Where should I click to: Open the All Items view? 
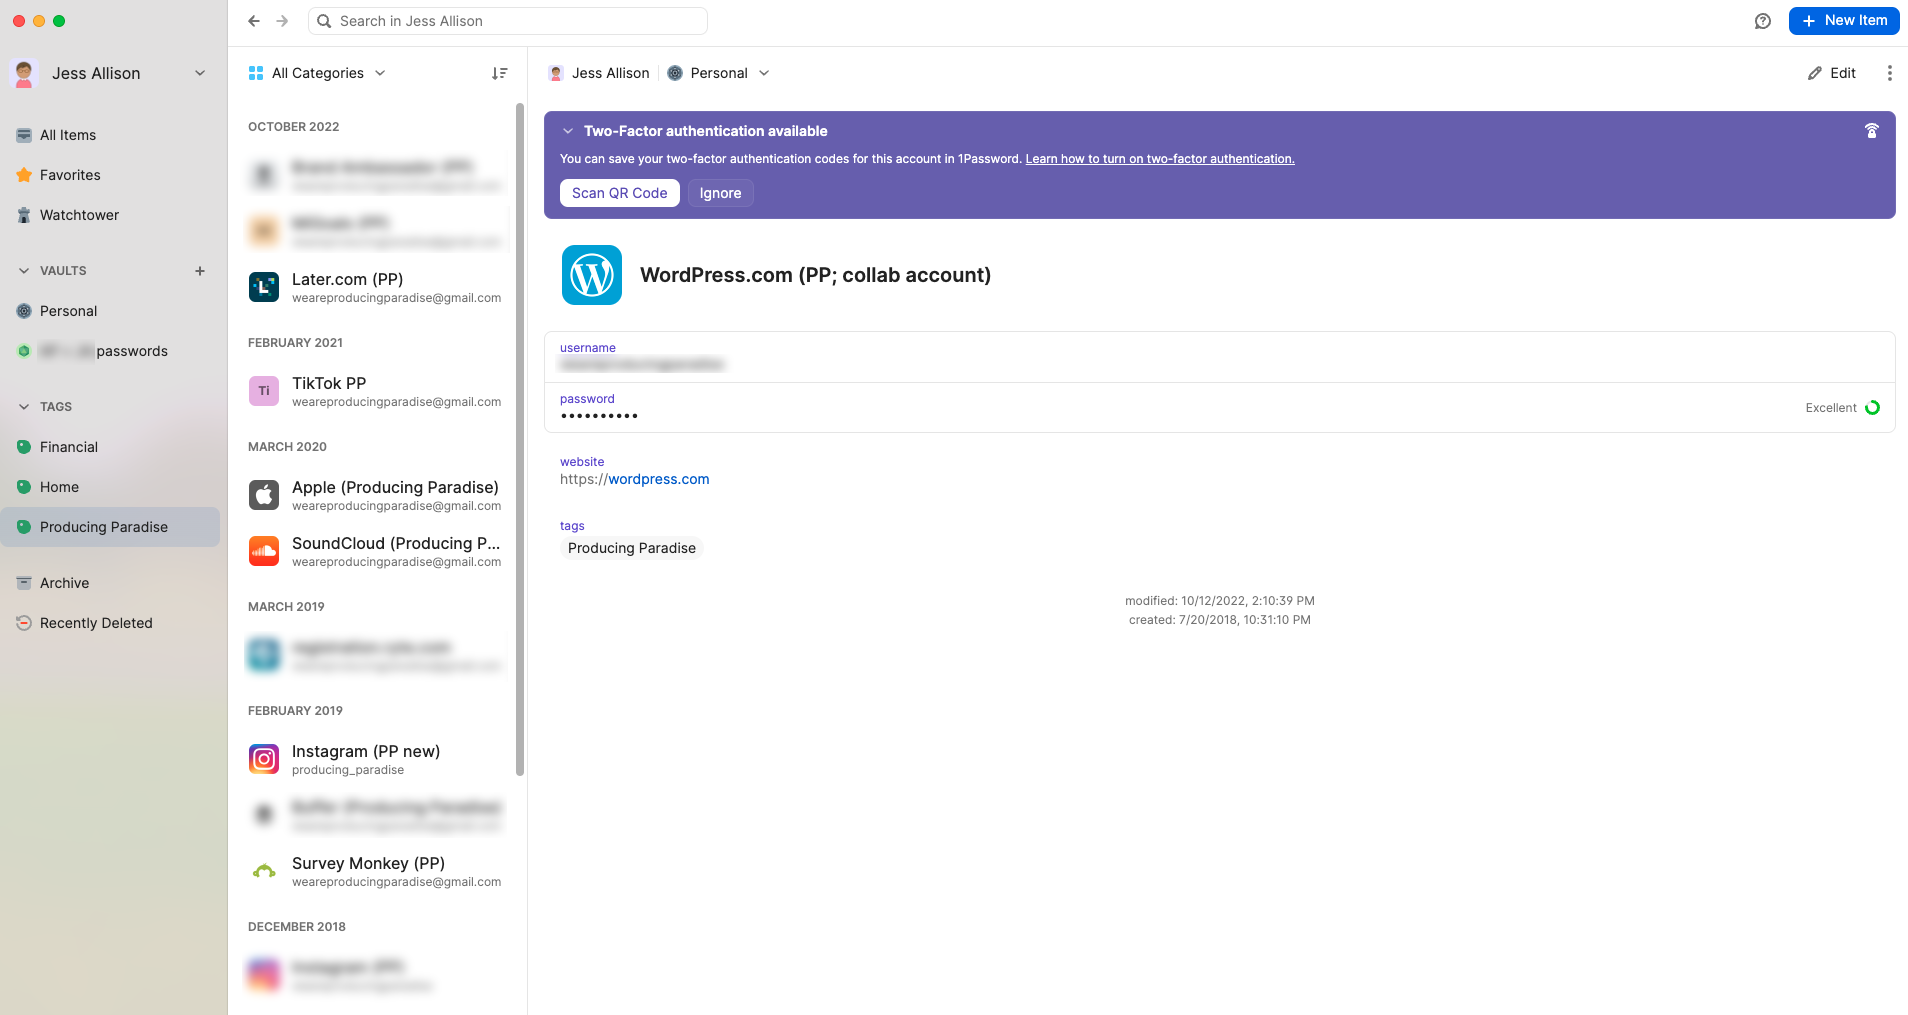point(67,135)
